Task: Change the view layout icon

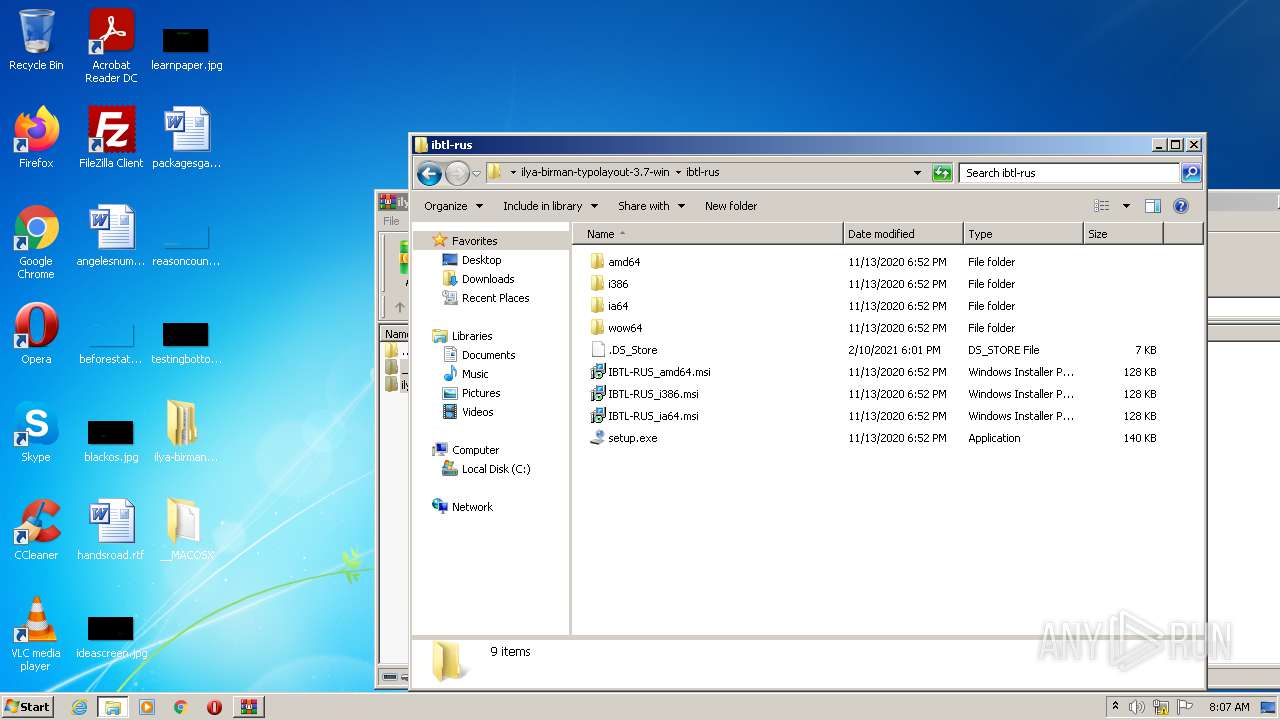Action: pos(1101,206)
